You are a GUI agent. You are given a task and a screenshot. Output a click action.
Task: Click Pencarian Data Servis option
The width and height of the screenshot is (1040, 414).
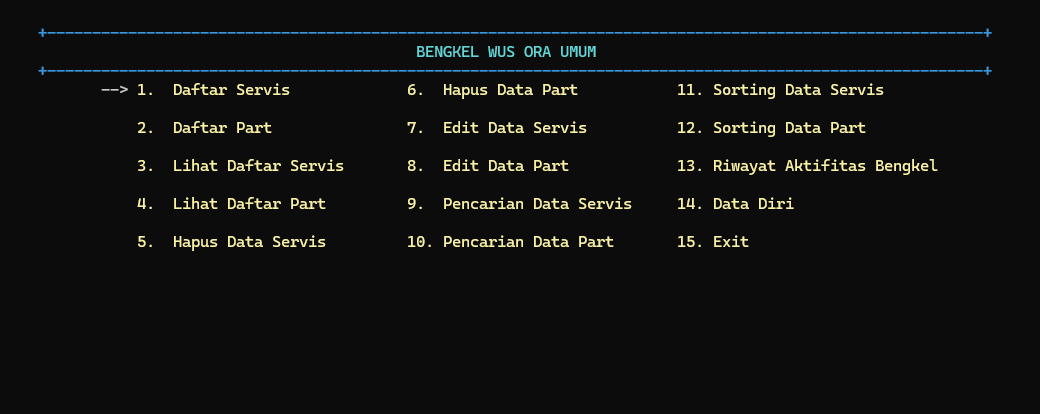[537, 204]
